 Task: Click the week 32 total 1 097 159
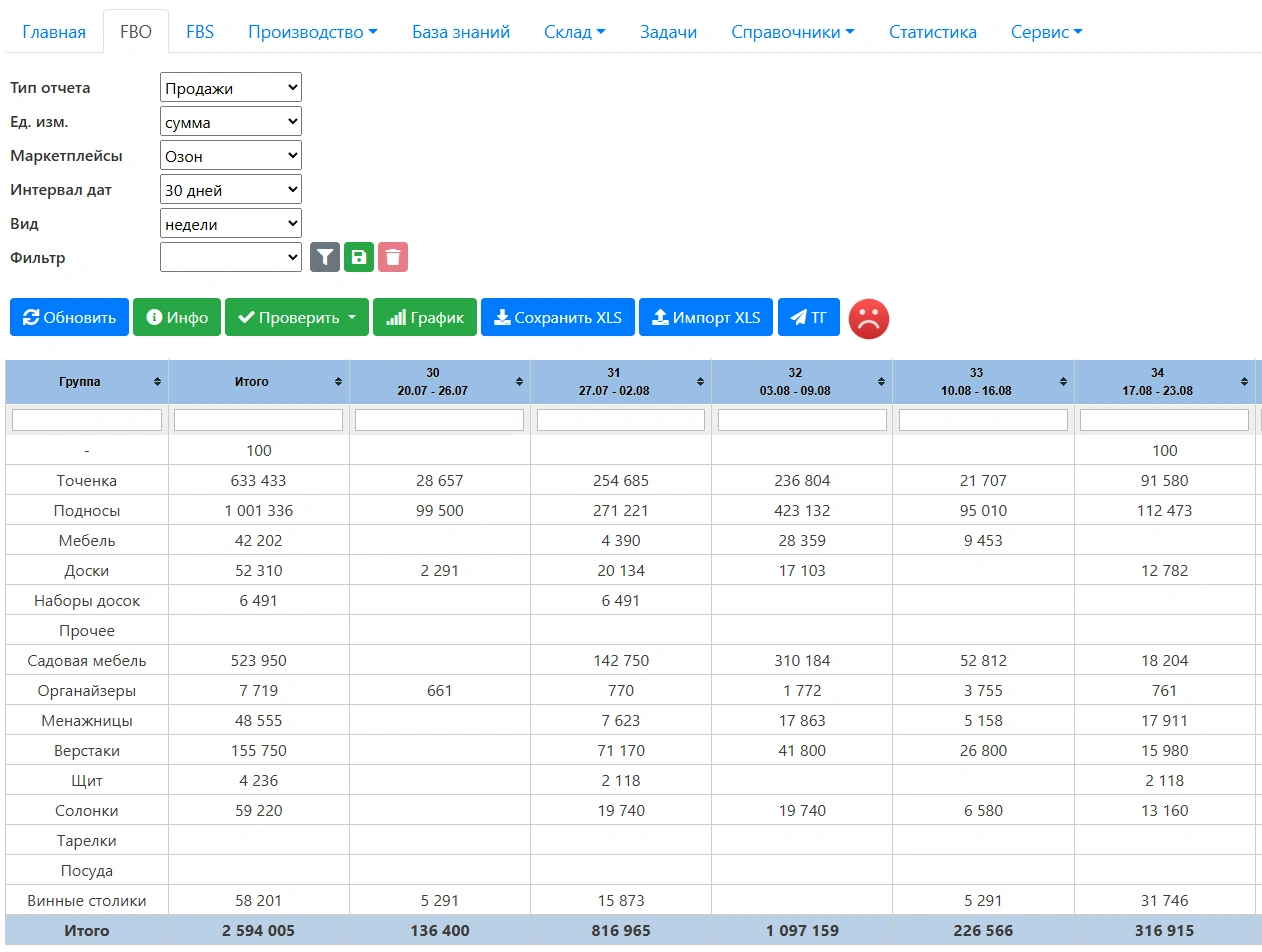click(802, 930)
